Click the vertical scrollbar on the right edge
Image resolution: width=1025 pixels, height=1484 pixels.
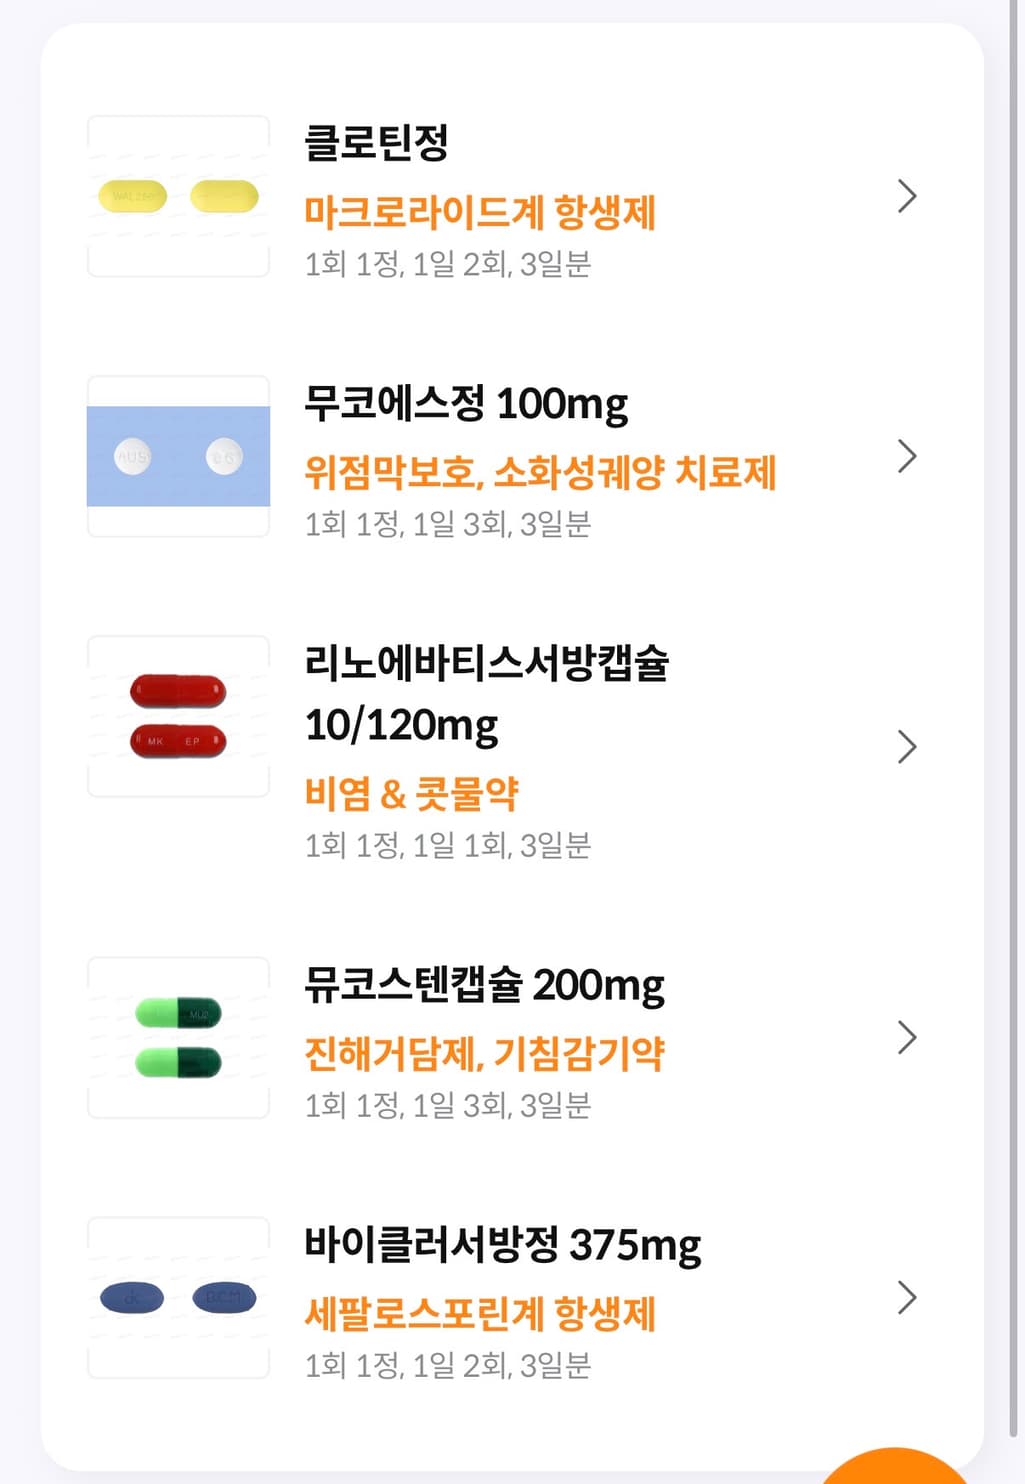pos(1015,700)
